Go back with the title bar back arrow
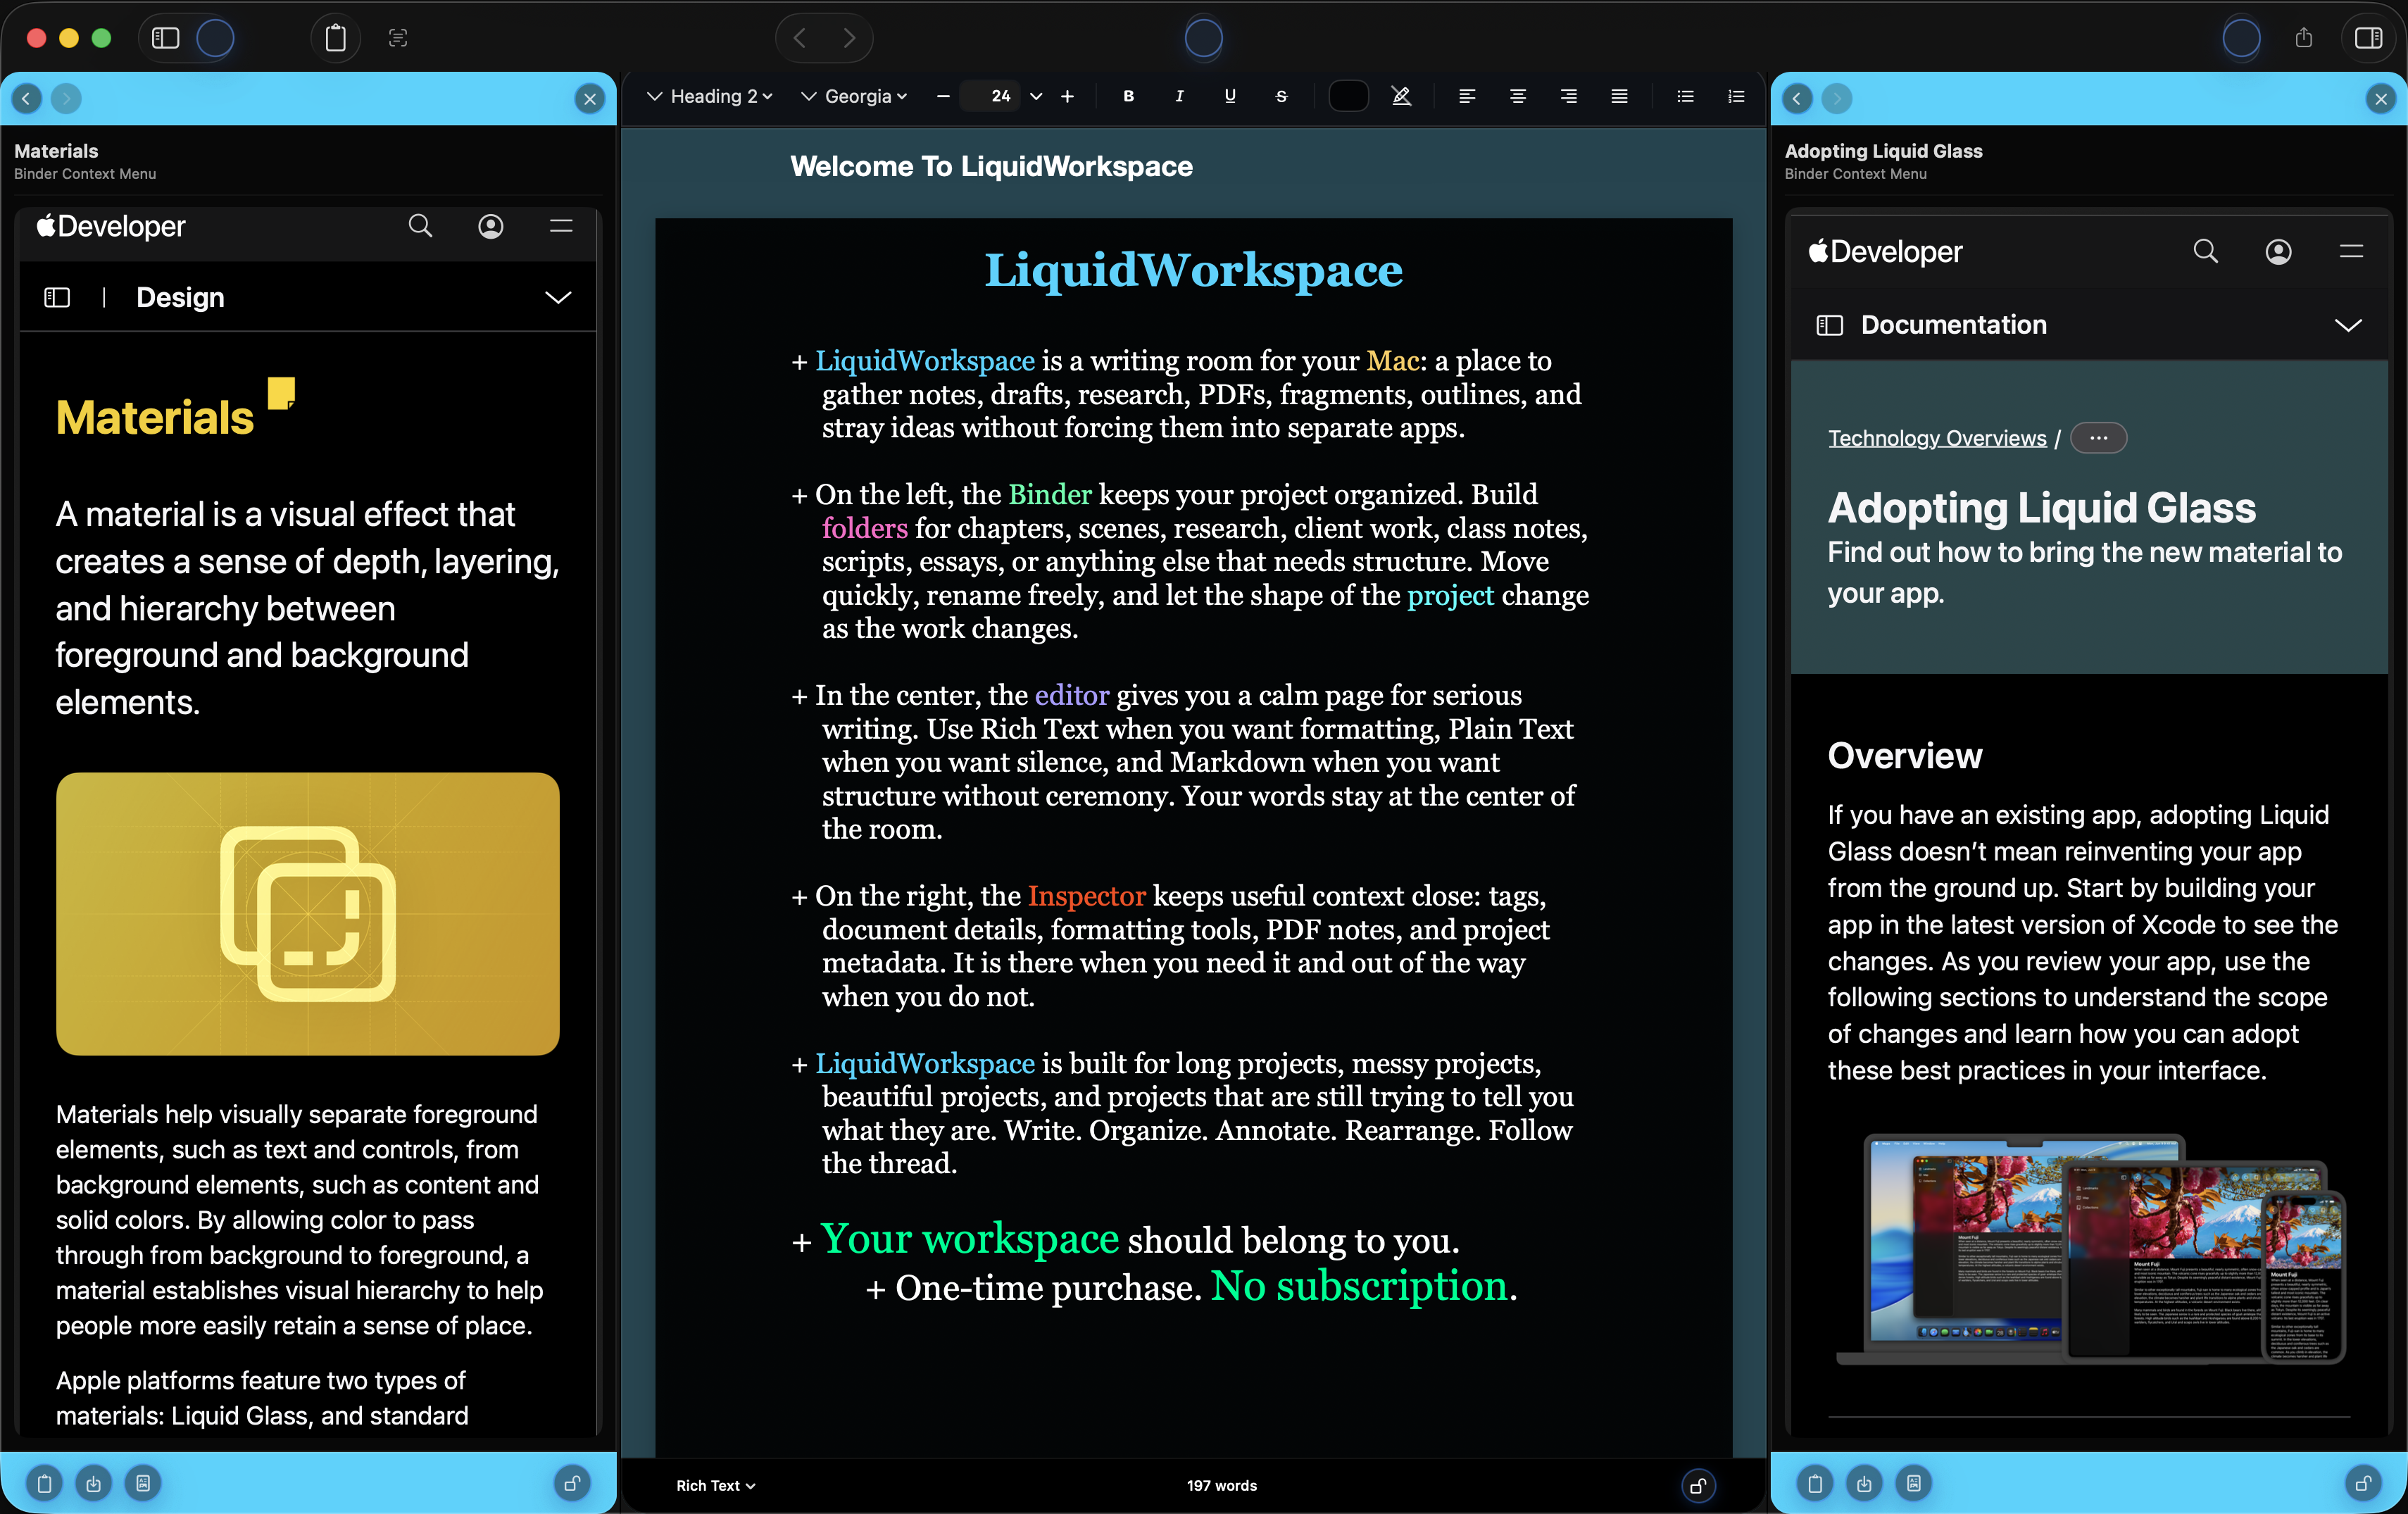 coord(800,38)
